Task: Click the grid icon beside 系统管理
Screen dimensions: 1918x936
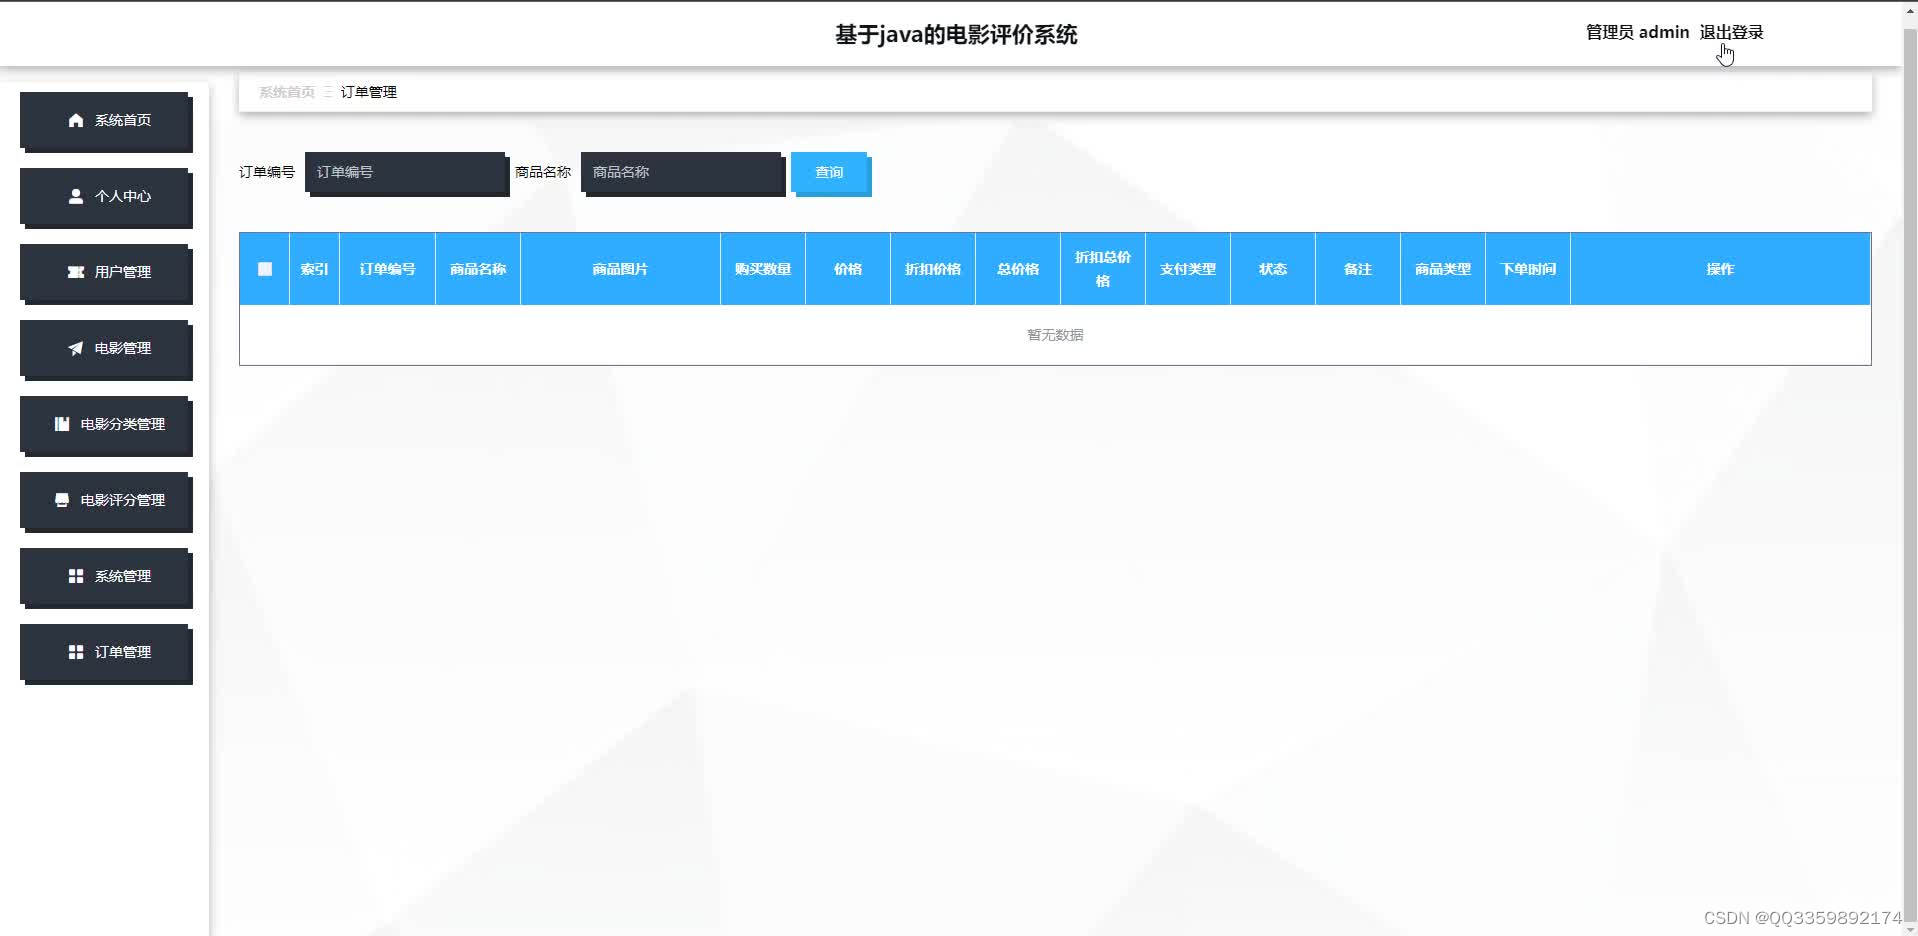Action: [76, 576]
